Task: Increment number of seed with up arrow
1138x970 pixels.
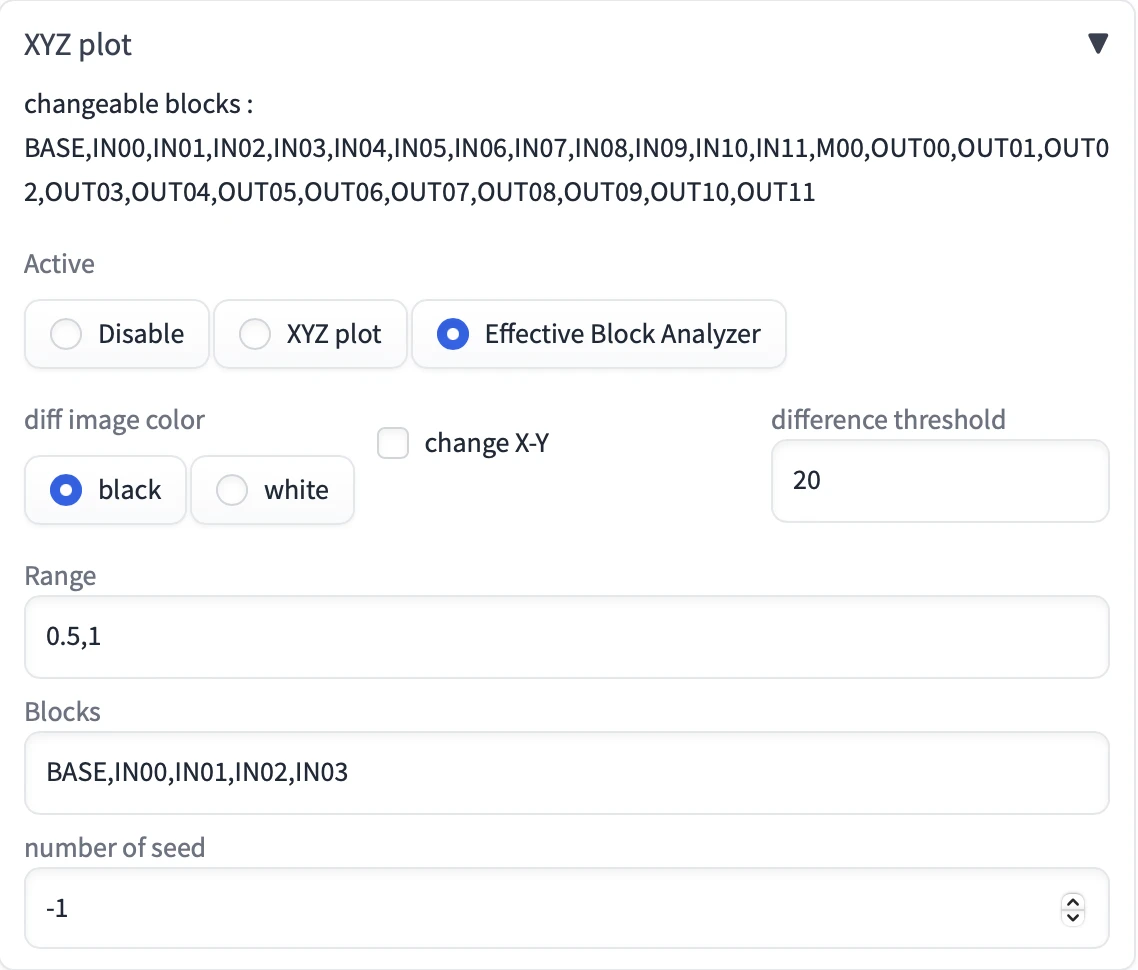Action: click(1073, 901)
